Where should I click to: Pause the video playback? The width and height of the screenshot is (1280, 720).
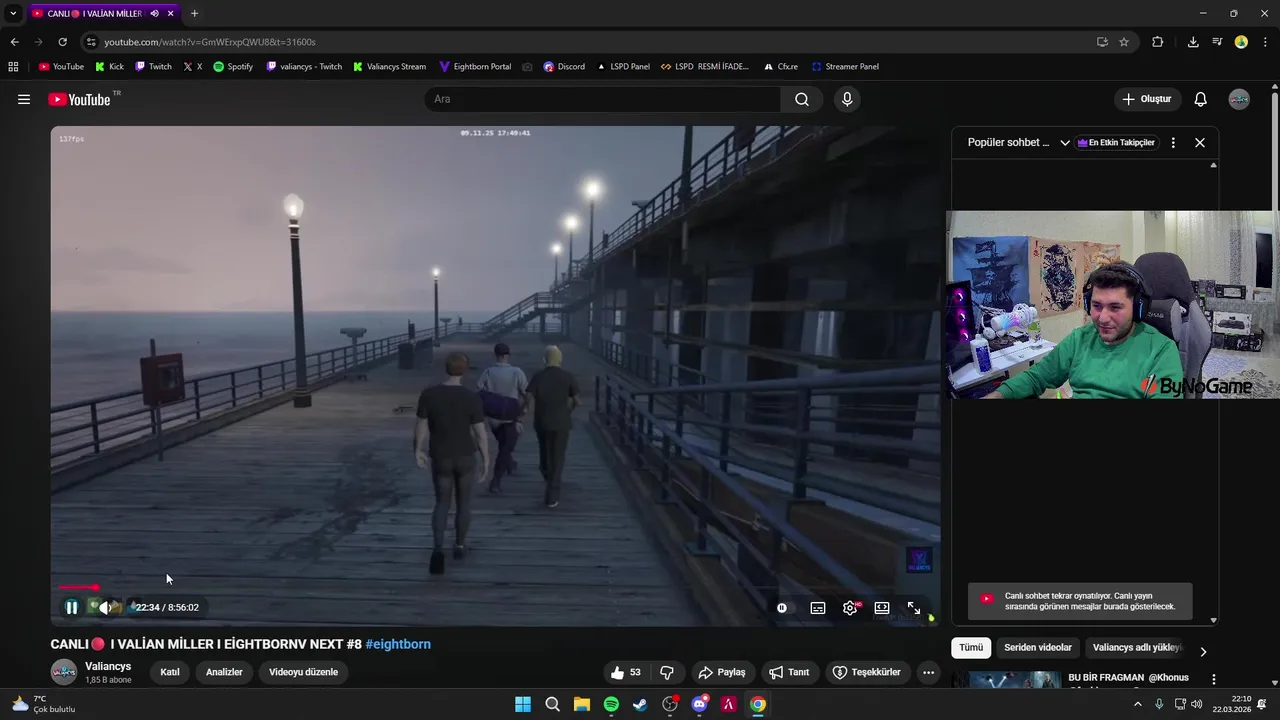[72, 607]
